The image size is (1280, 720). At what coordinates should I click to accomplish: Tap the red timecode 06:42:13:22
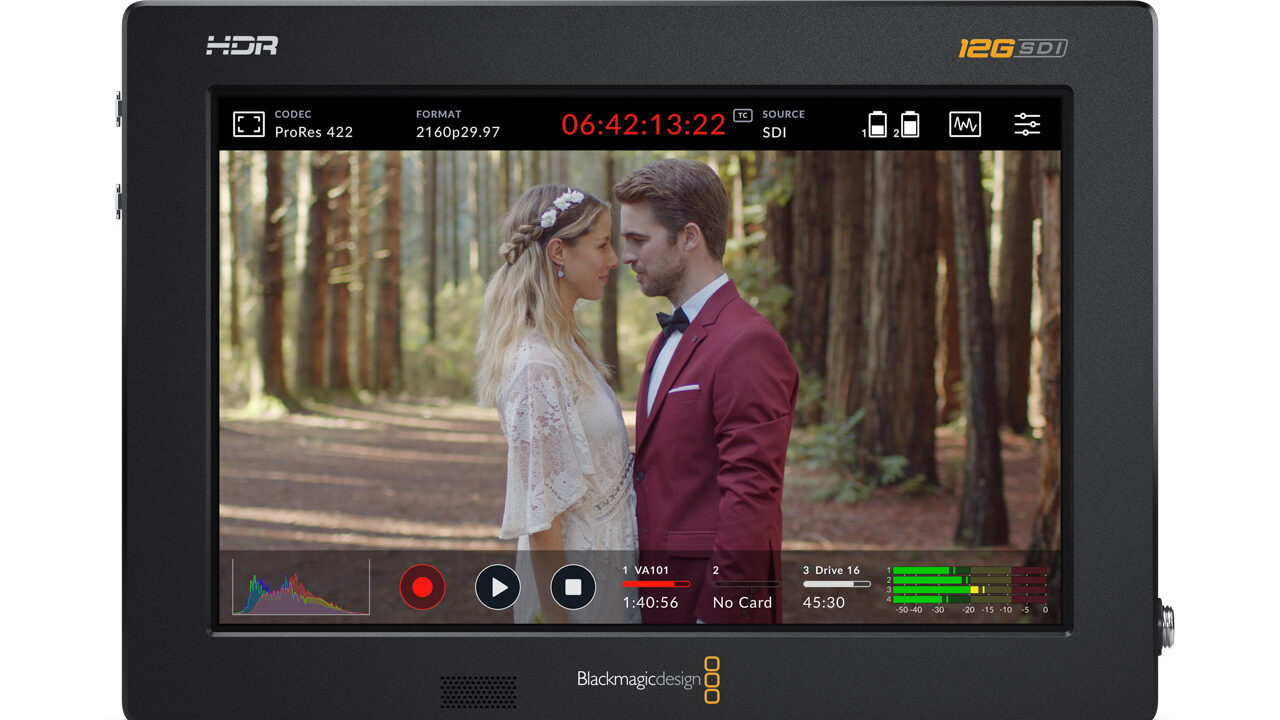point(644,124)
